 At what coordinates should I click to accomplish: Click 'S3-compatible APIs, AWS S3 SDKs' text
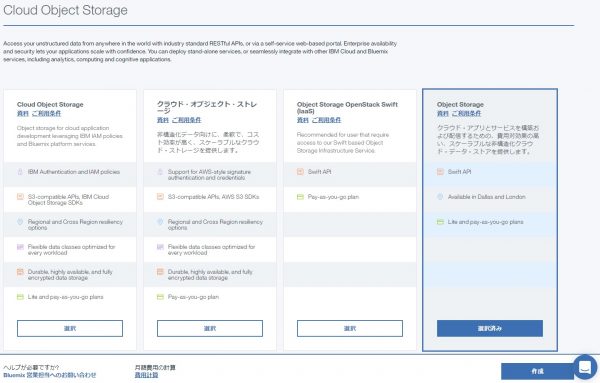(213, 197)
